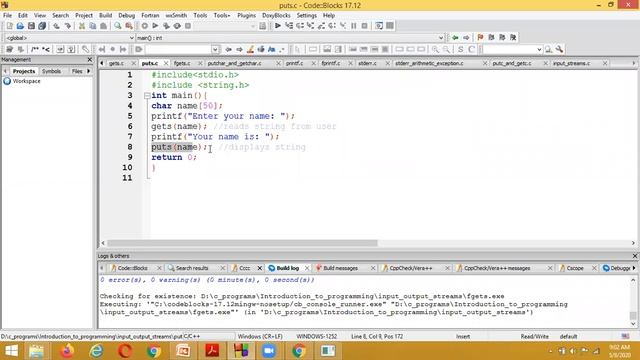
Task: Click the Rebuild icon
Action: (x=177, y=26)
